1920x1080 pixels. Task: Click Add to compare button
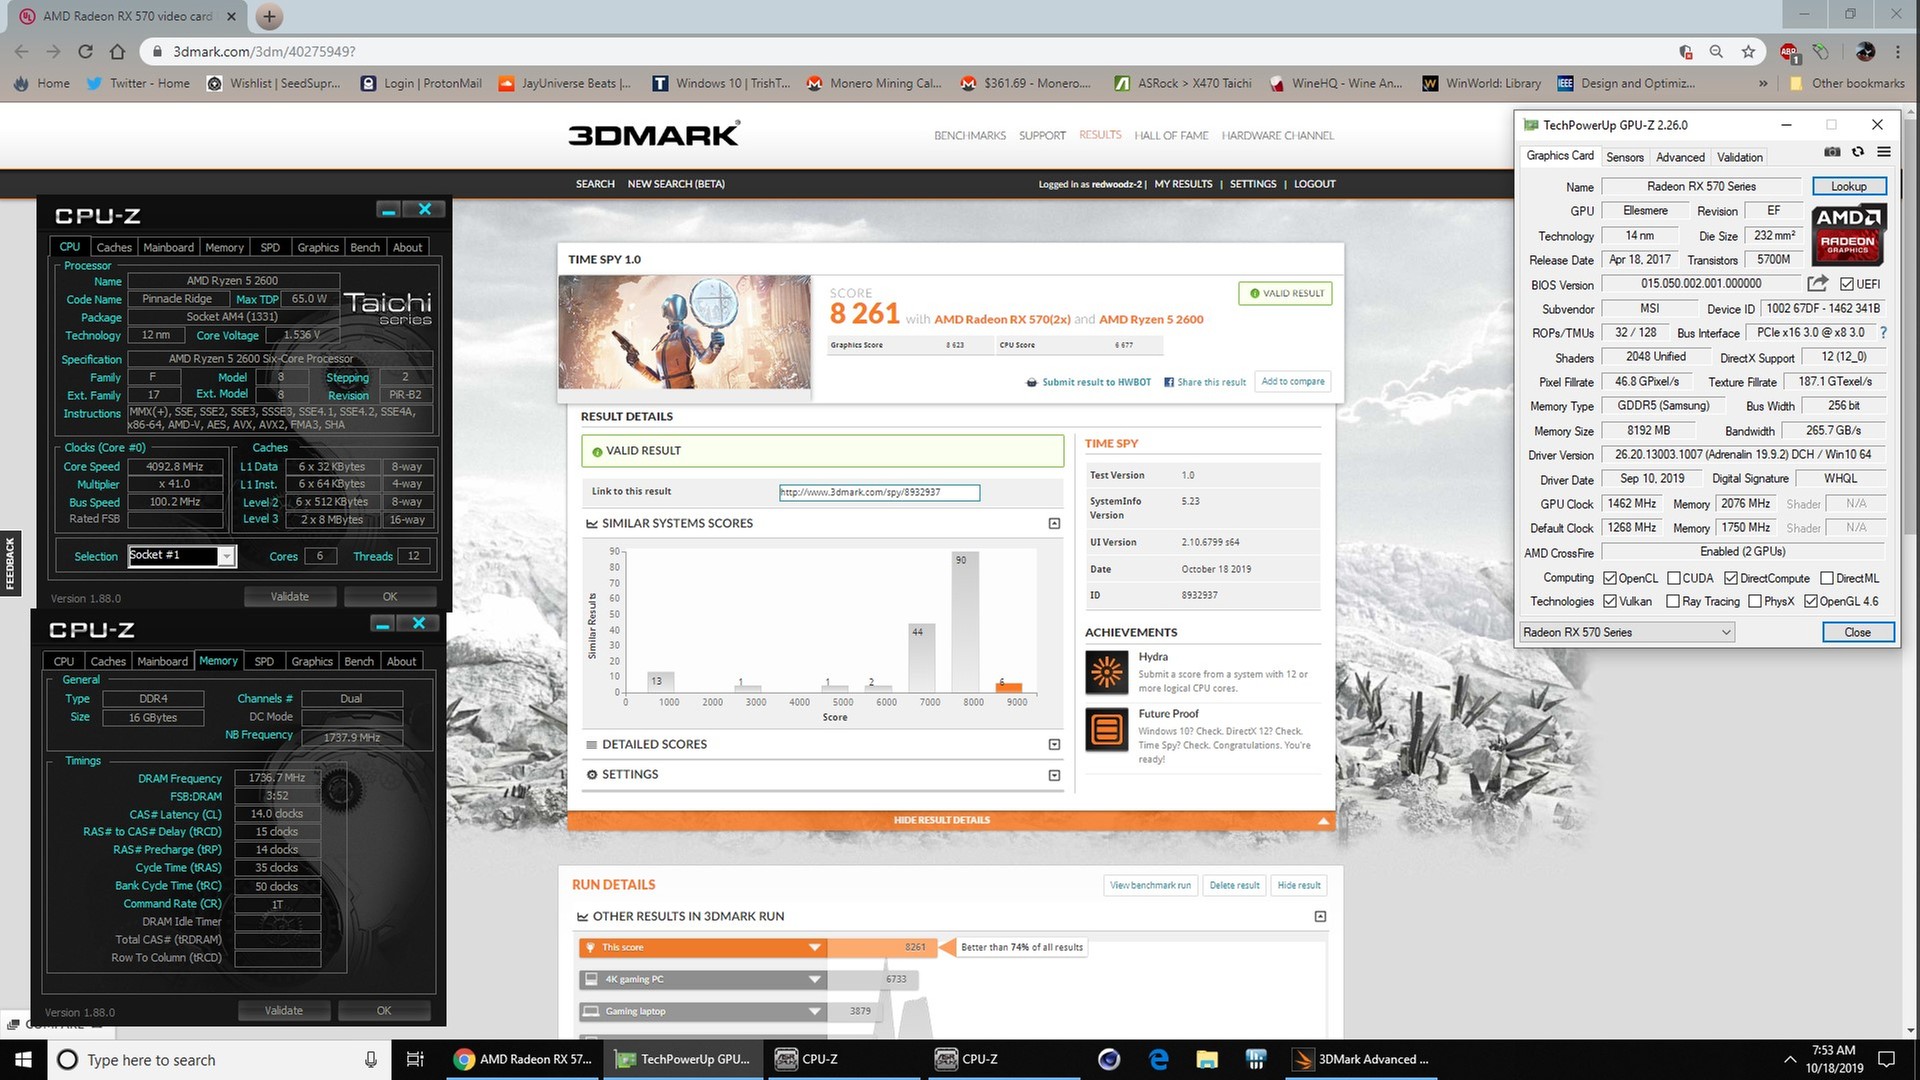(x=1293, y=381)
